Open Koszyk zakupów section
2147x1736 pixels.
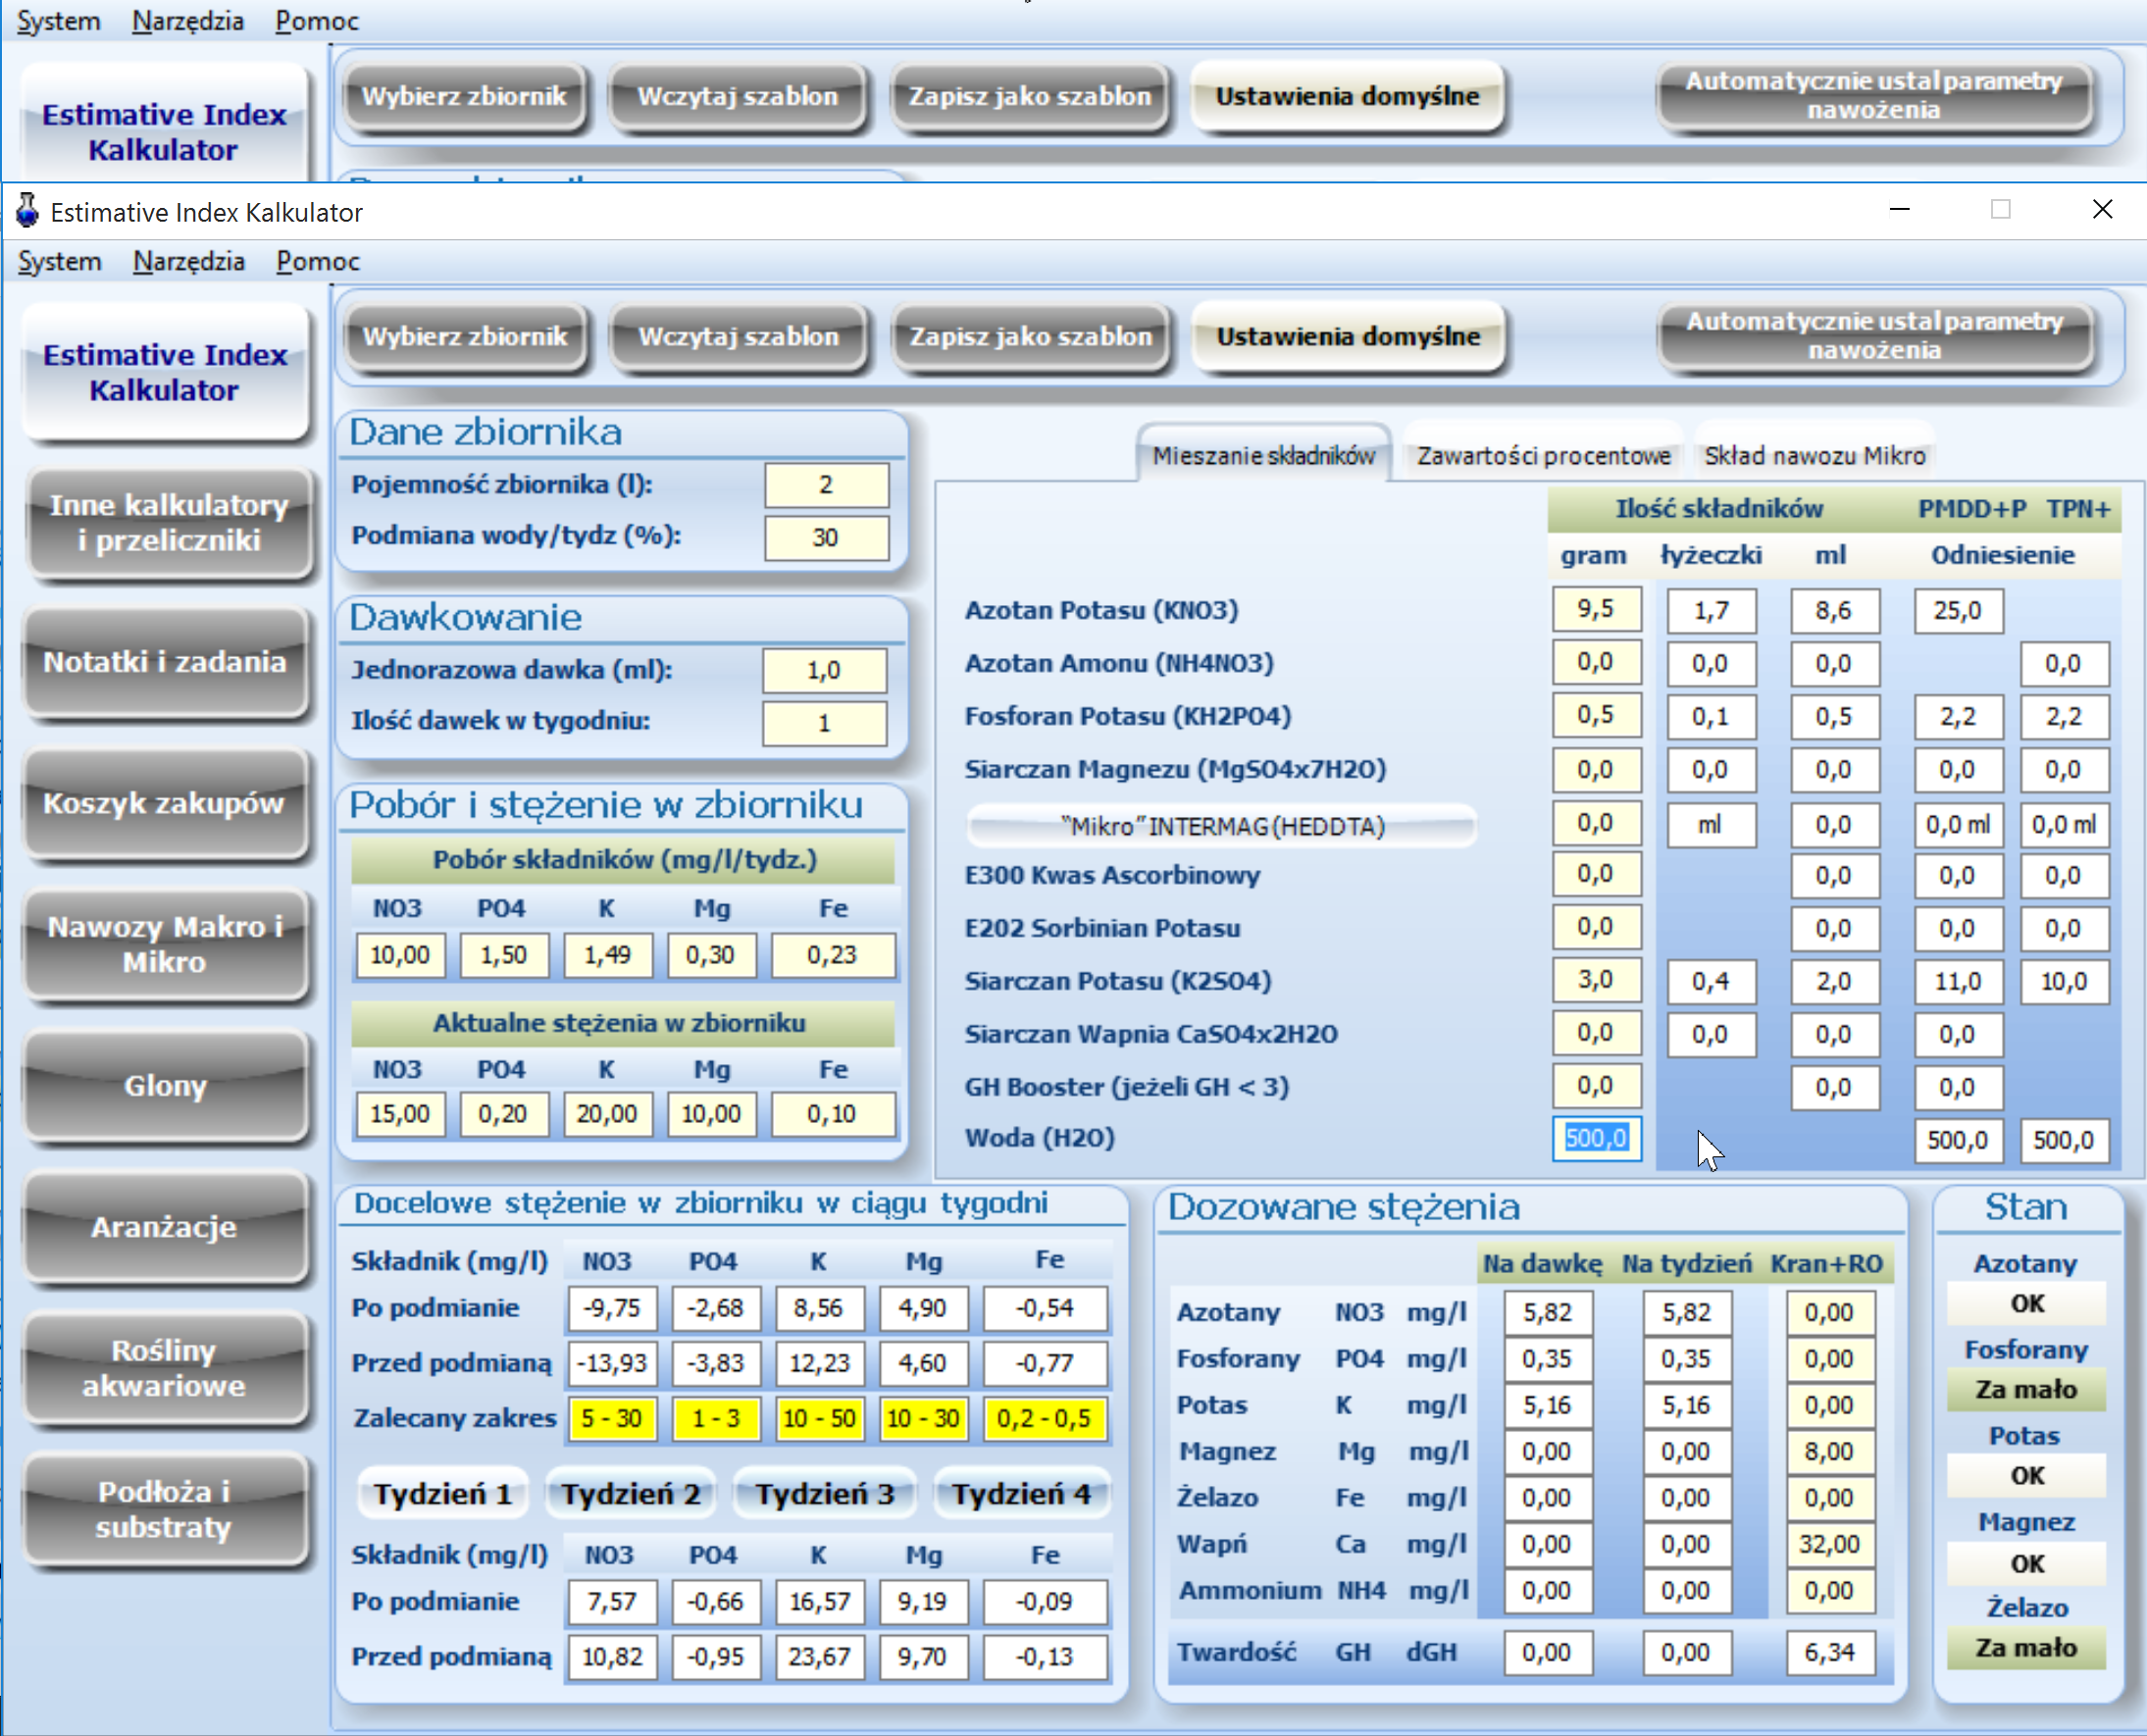click(x=165, y=803)
